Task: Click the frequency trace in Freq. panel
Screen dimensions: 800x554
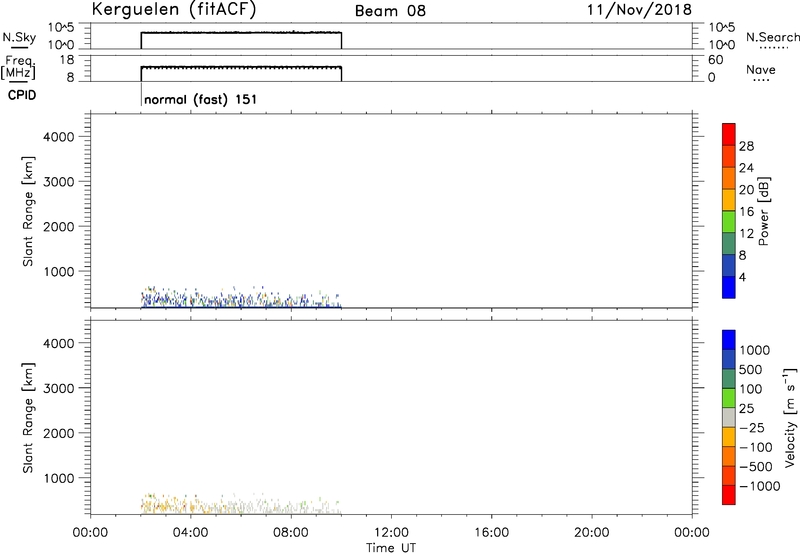Action: coord(241,67)
